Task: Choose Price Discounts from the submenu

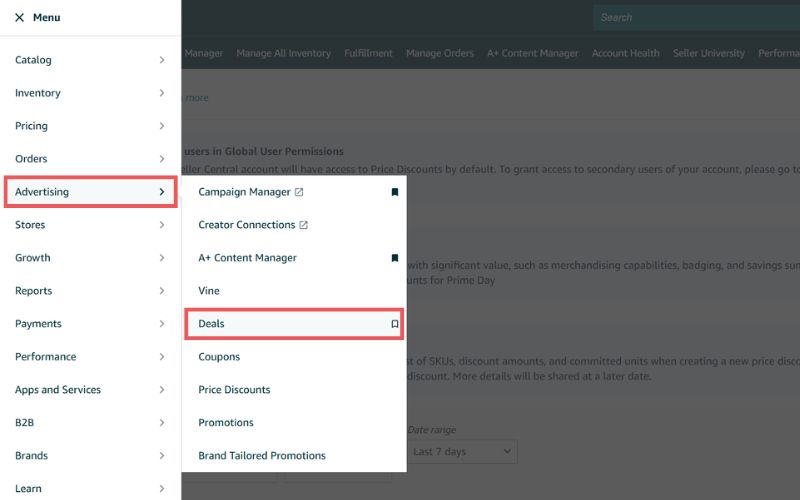Action: (234, 390)
